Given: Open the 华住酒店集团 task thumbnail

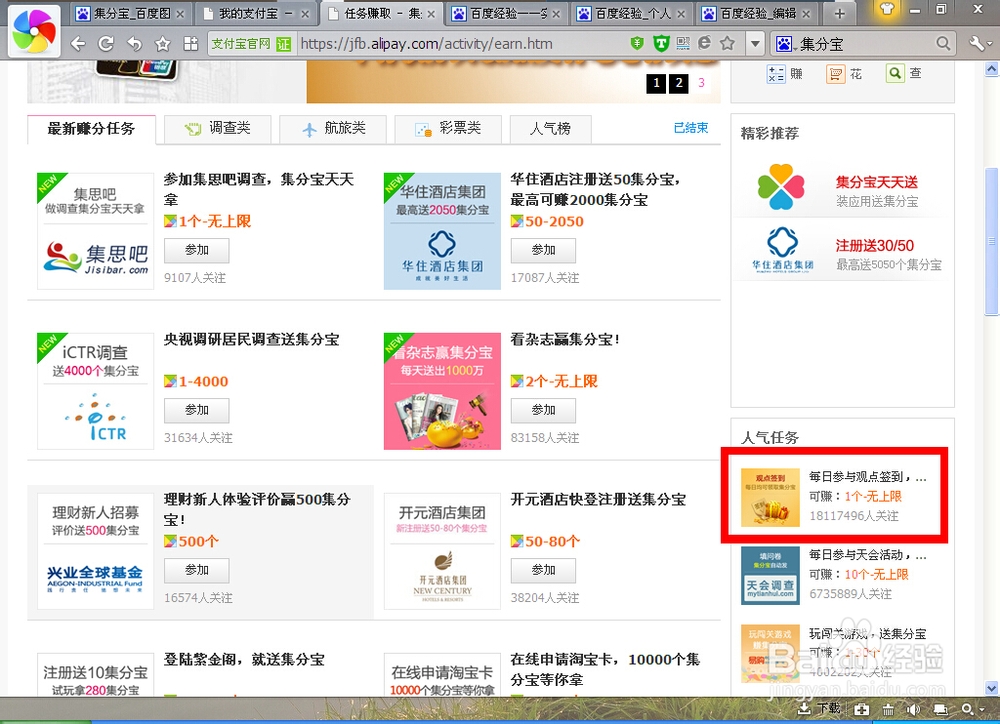Looking at the screenshot, I should coord(442,231).
